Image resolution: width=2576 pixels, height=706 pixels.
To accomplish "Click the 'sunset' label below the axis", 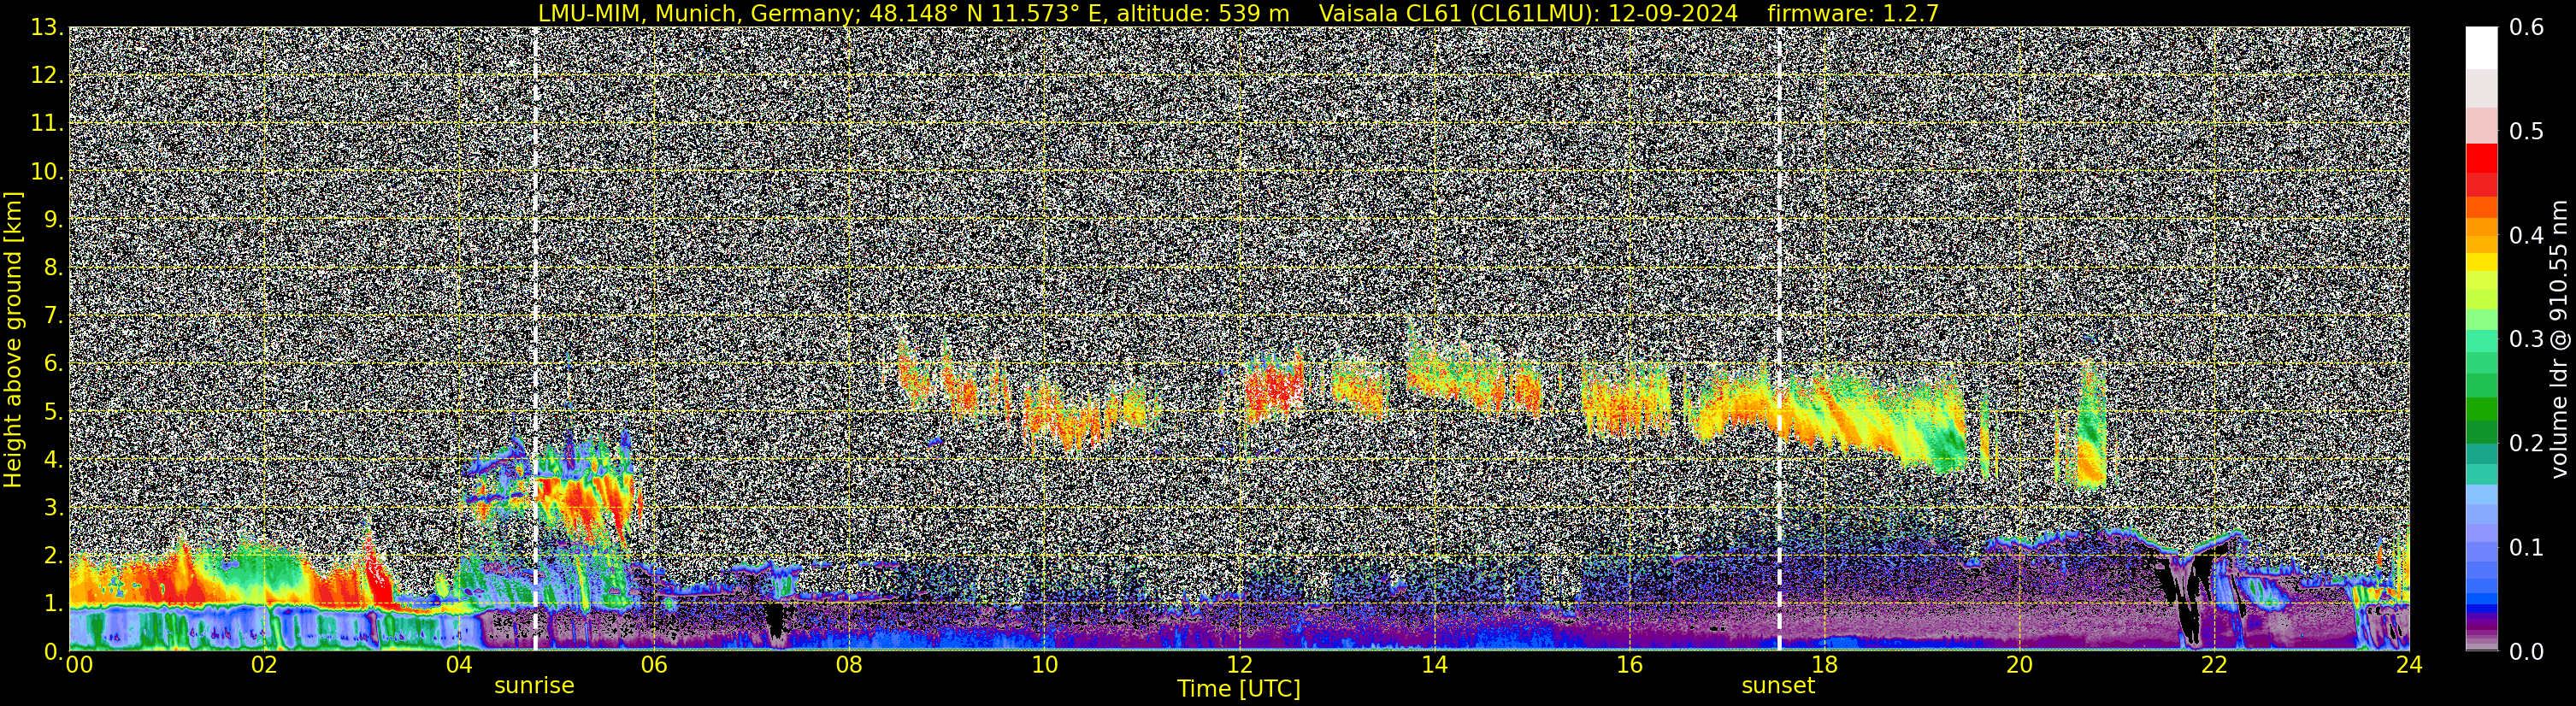I will click(1778, 686).
